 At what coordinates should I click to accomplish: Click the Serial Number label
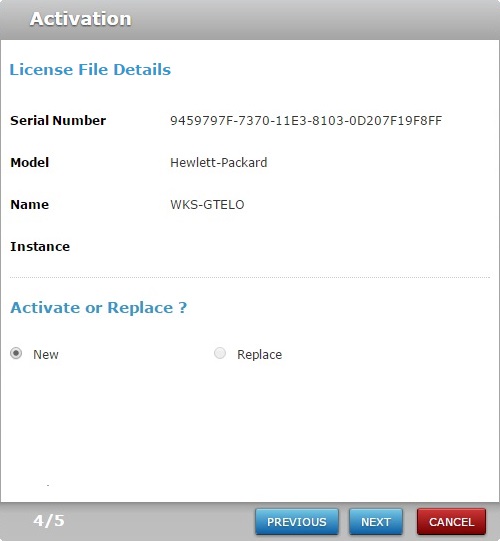coord(58,120)
